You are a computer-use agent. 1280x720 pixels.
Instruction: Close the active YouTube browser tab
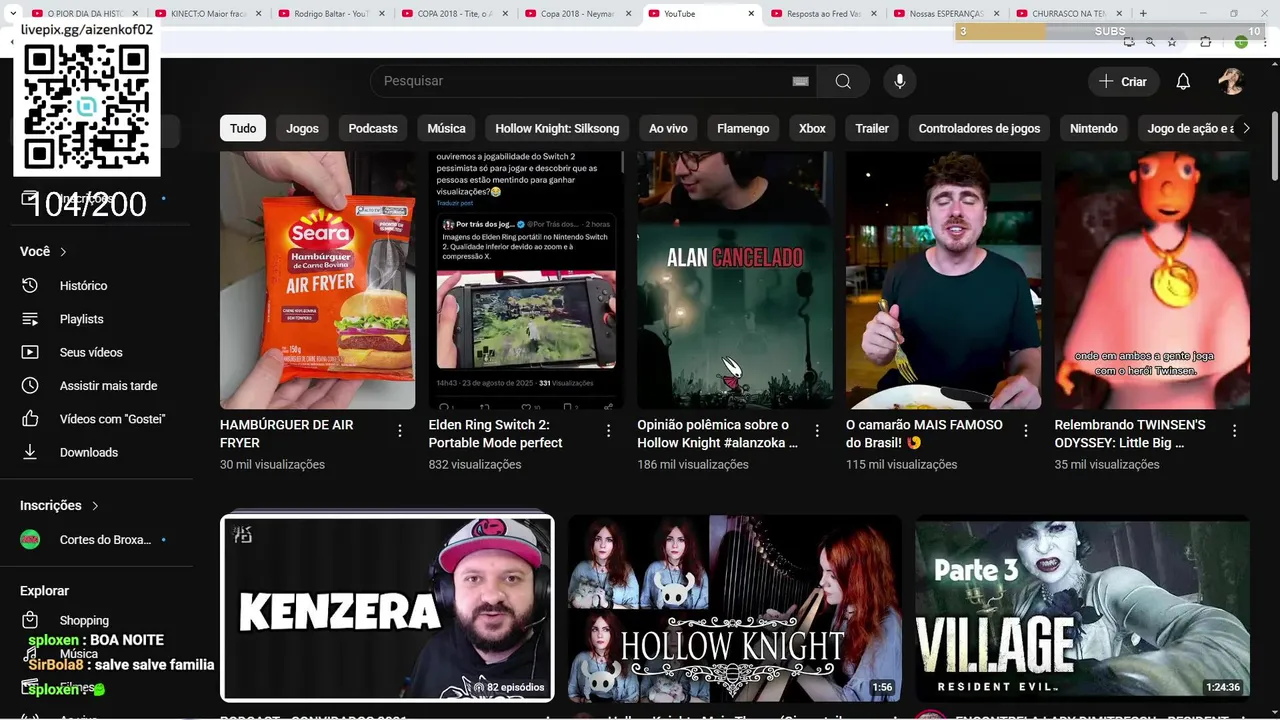751,14
